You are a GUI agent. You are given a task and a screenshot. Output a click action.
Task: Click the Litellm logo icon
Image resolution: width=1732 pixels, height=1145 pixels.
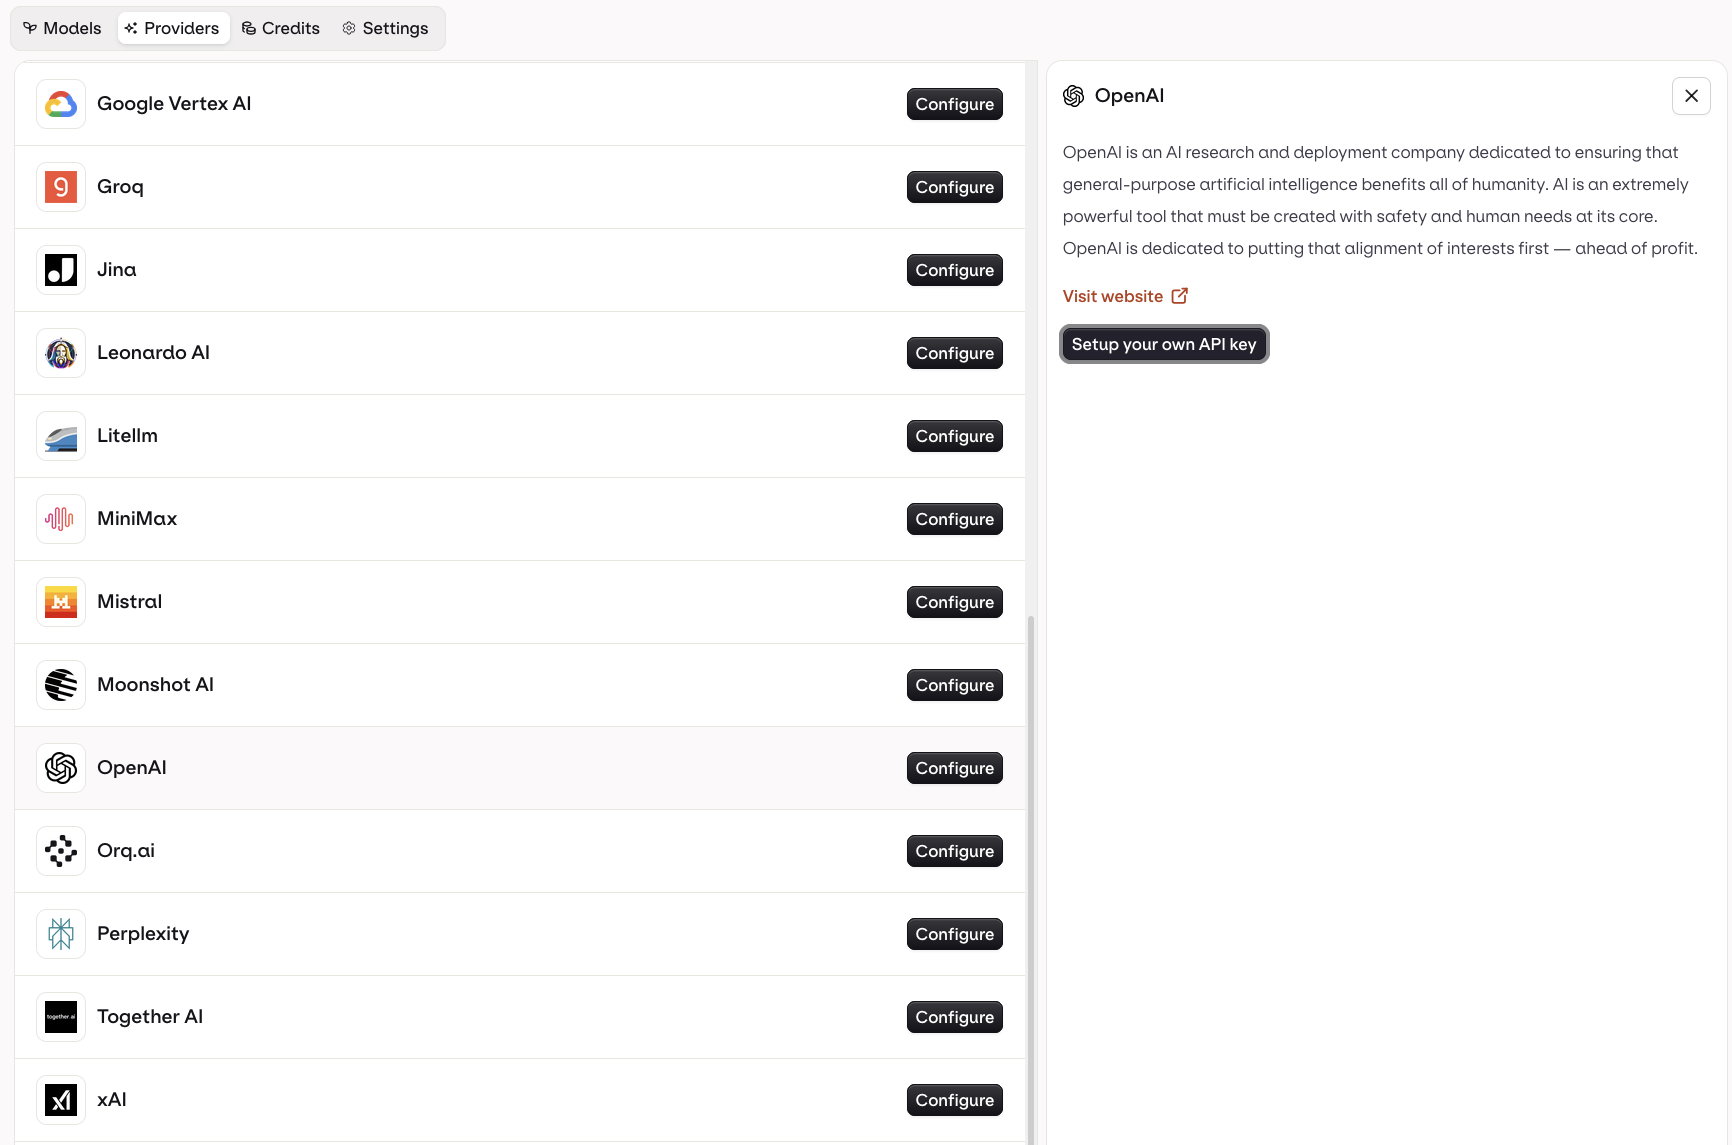point(61,436)
